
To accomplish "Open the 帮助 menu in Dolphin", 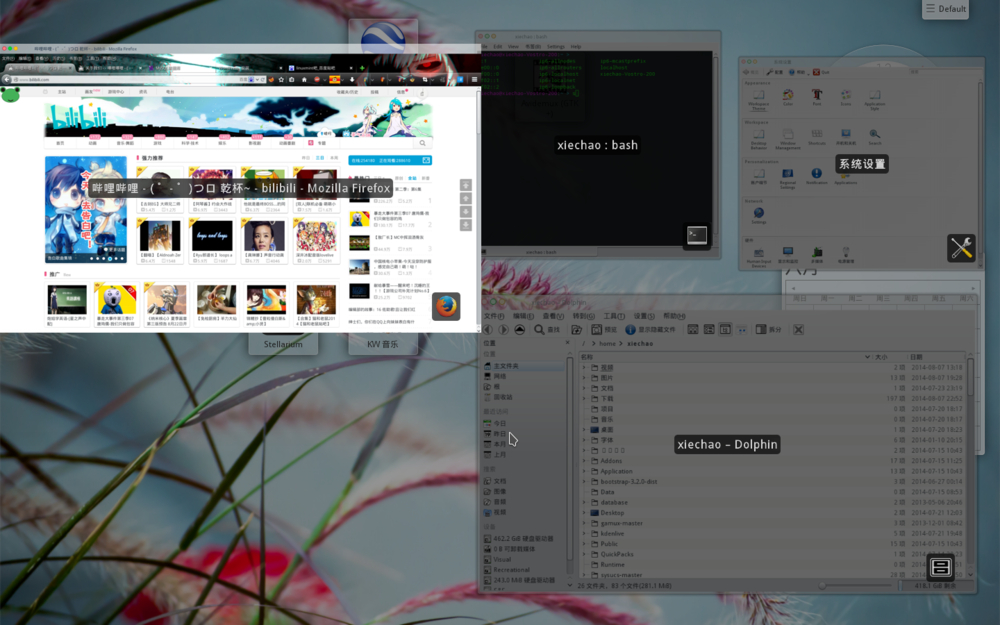I will pyautogui.click(x=674, y=316).
